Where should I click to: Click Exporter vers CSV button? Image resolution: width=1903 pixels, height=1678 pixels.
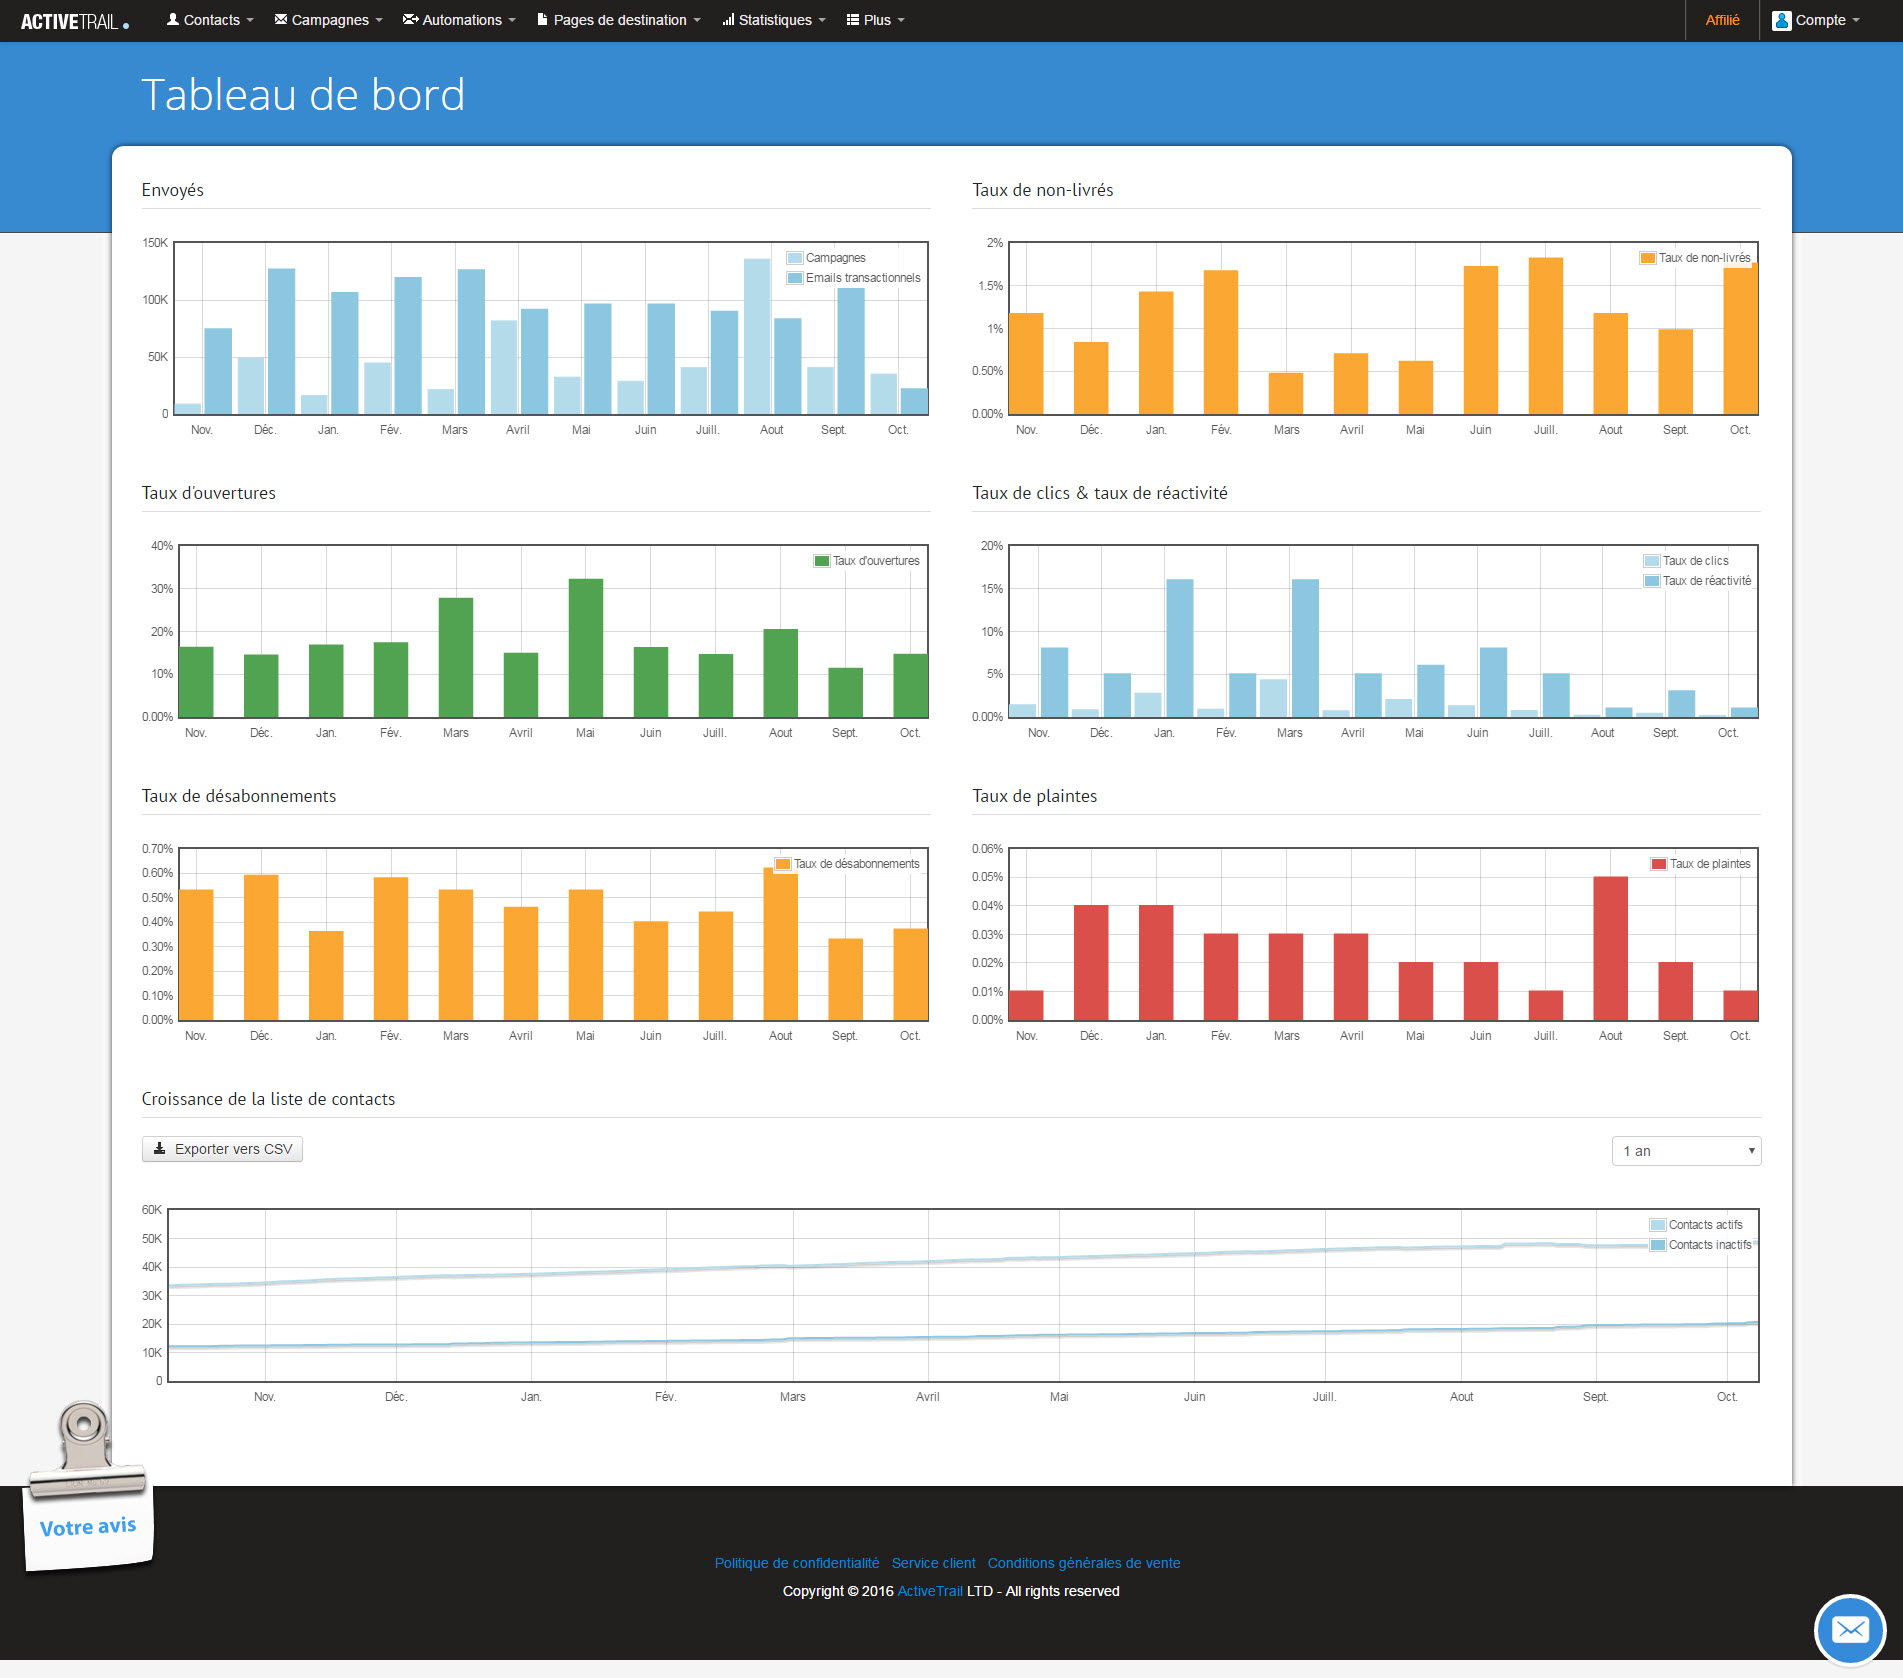click(222, 1149)
